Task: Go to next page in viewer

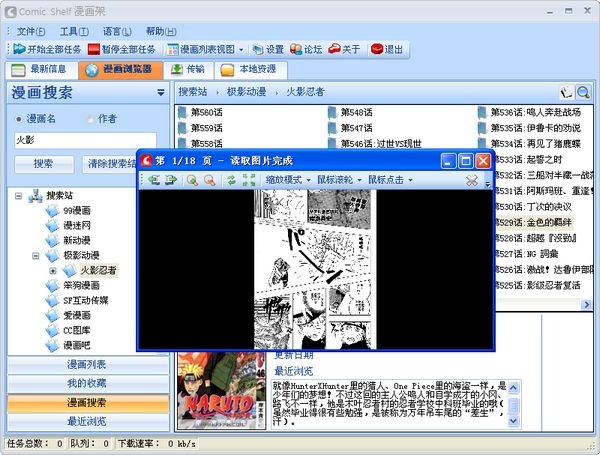Action: [171, 180]
